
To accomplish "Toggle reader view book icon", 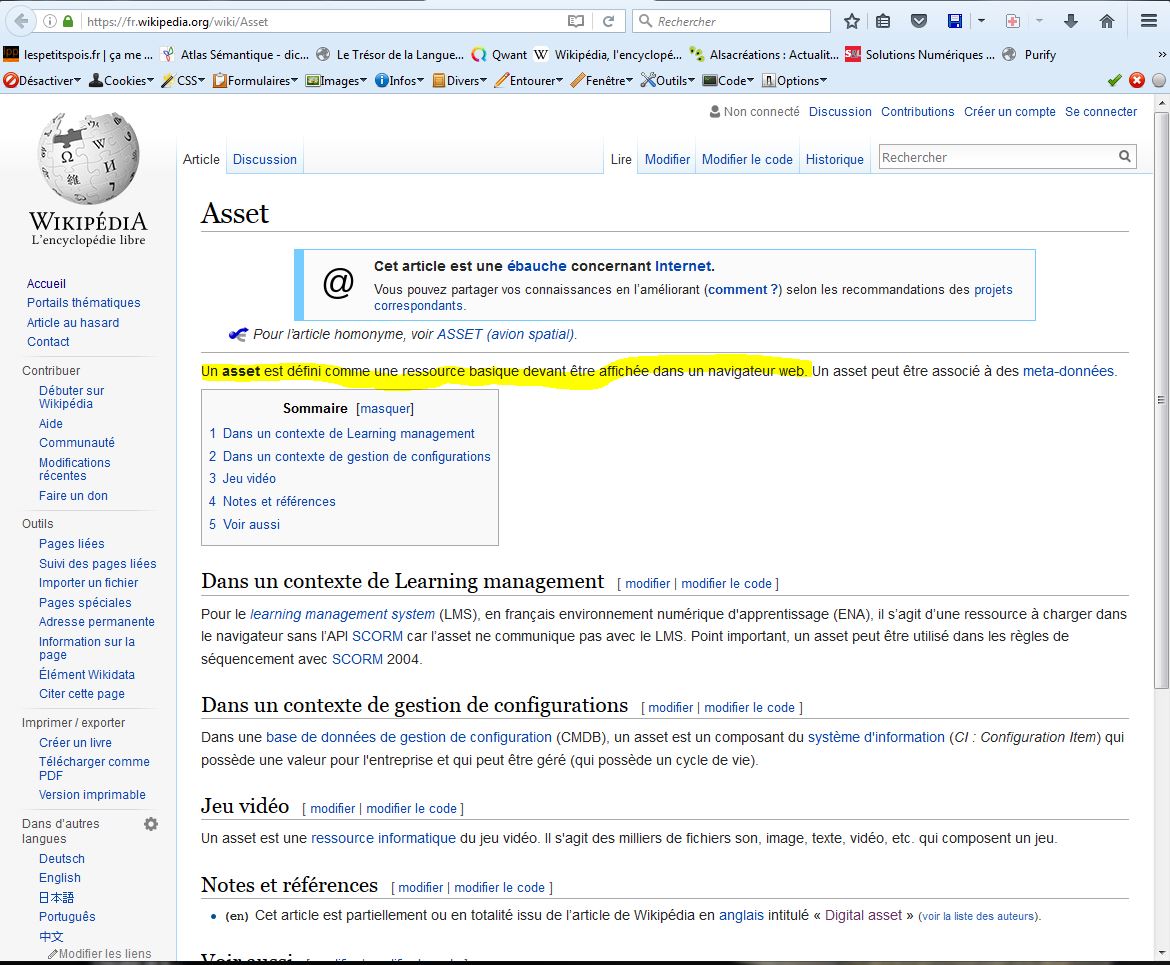I will (576, 21).
